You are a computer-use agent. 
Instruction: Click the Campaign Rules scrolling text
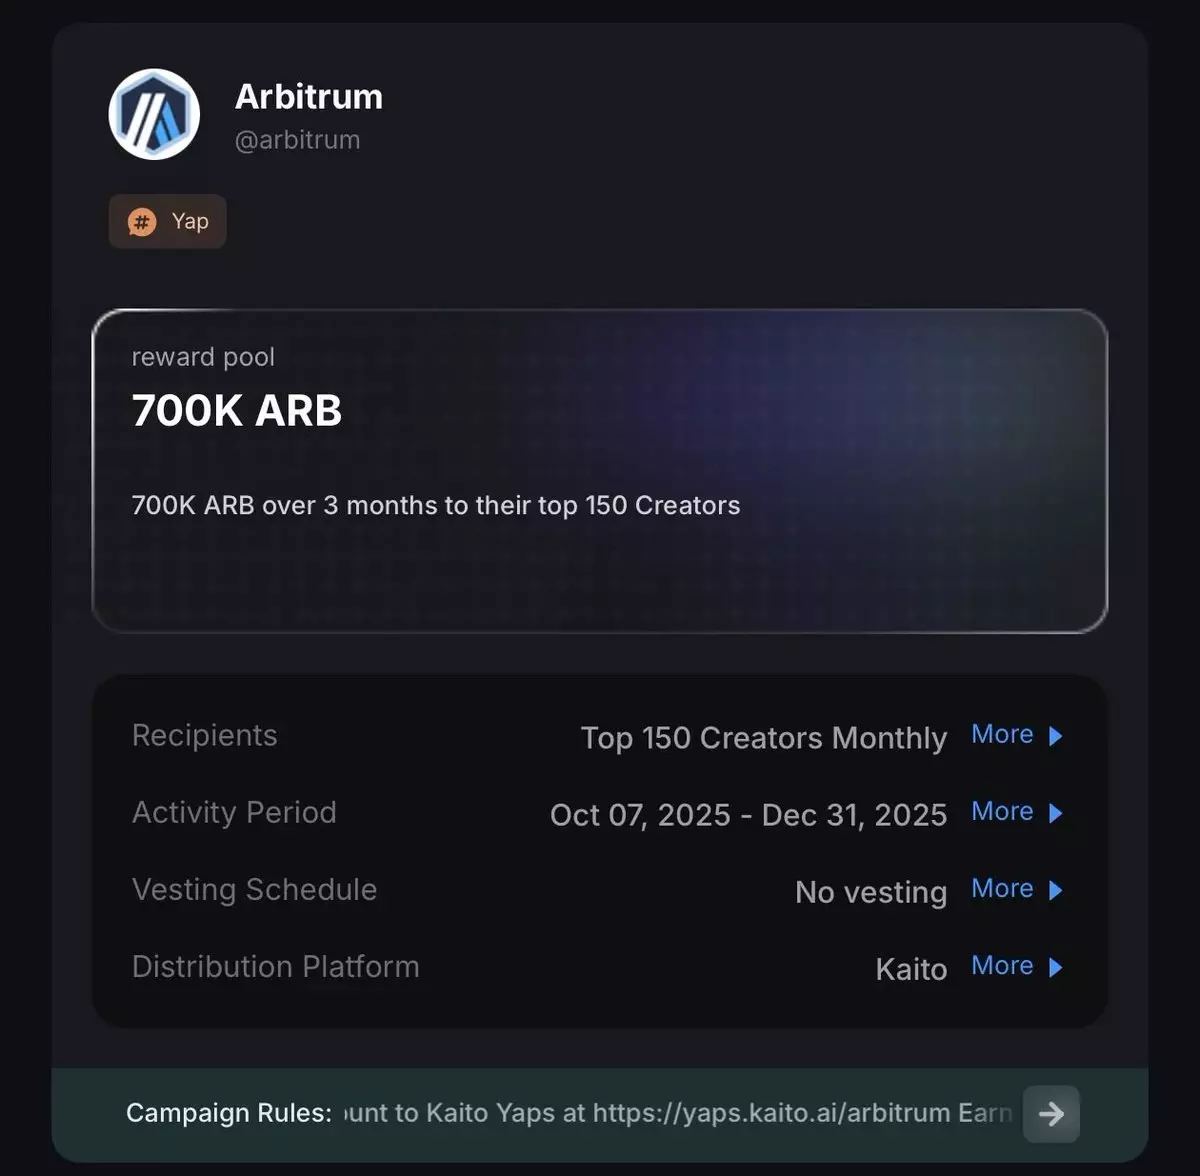click(x=678, y=1113)
